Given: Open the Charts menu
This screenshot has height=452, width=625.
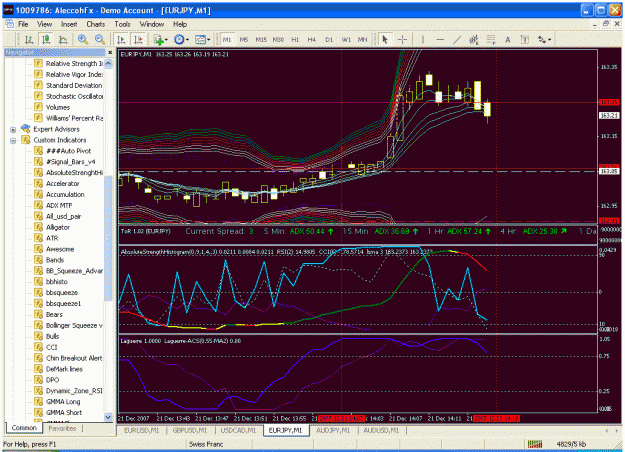Looking at the screenshot, I should pyautogui.click(x=96, y=24).
